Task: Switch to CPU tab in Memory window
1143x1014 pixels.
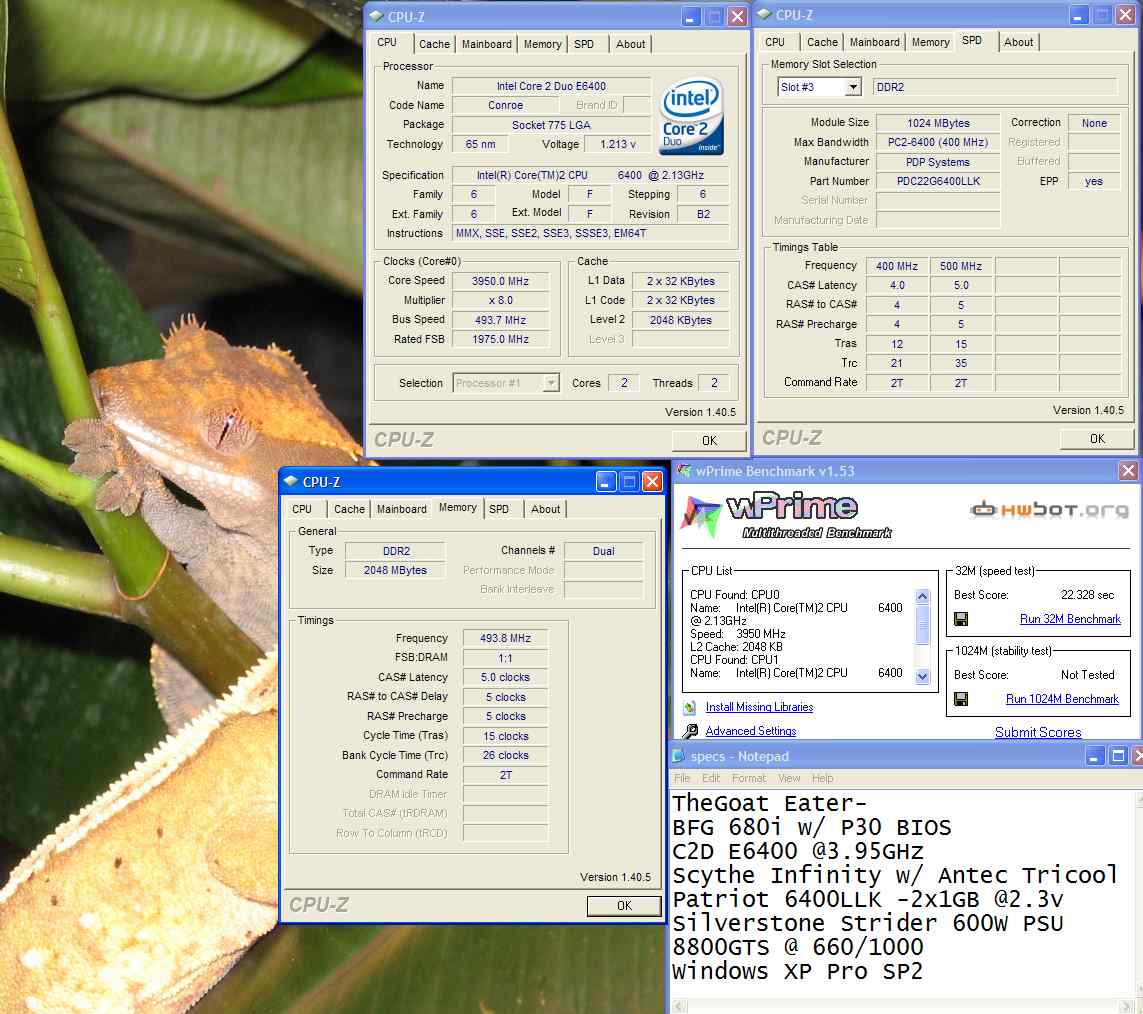Action: (302, 509)
